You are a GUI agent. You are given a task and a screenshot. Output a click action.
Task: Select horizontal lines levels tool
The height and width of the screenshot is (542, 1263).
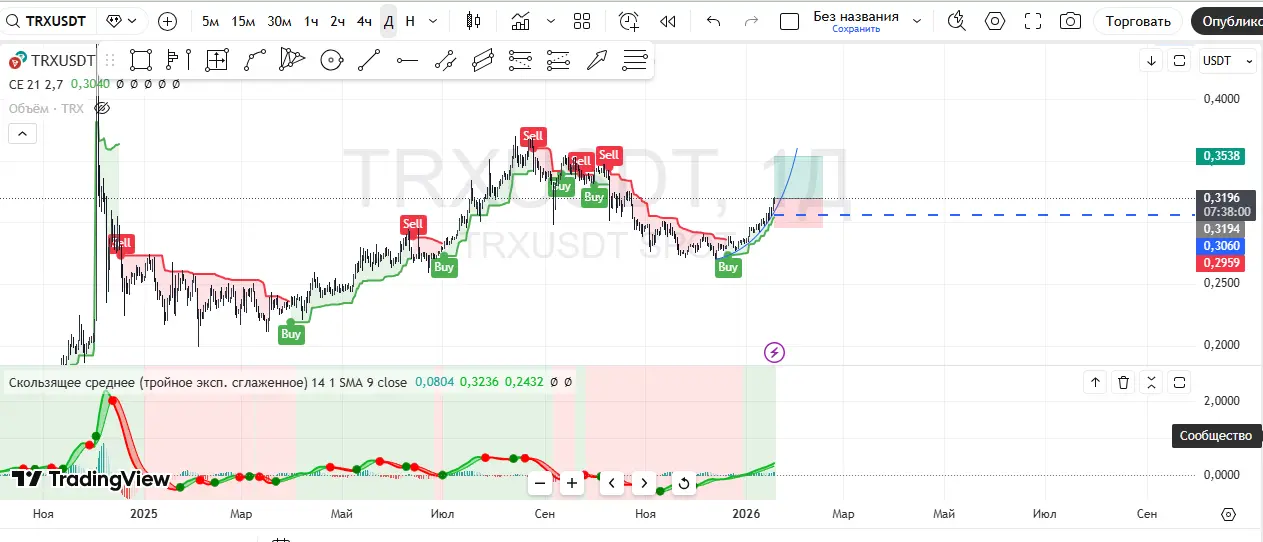(x=635, y=61)
